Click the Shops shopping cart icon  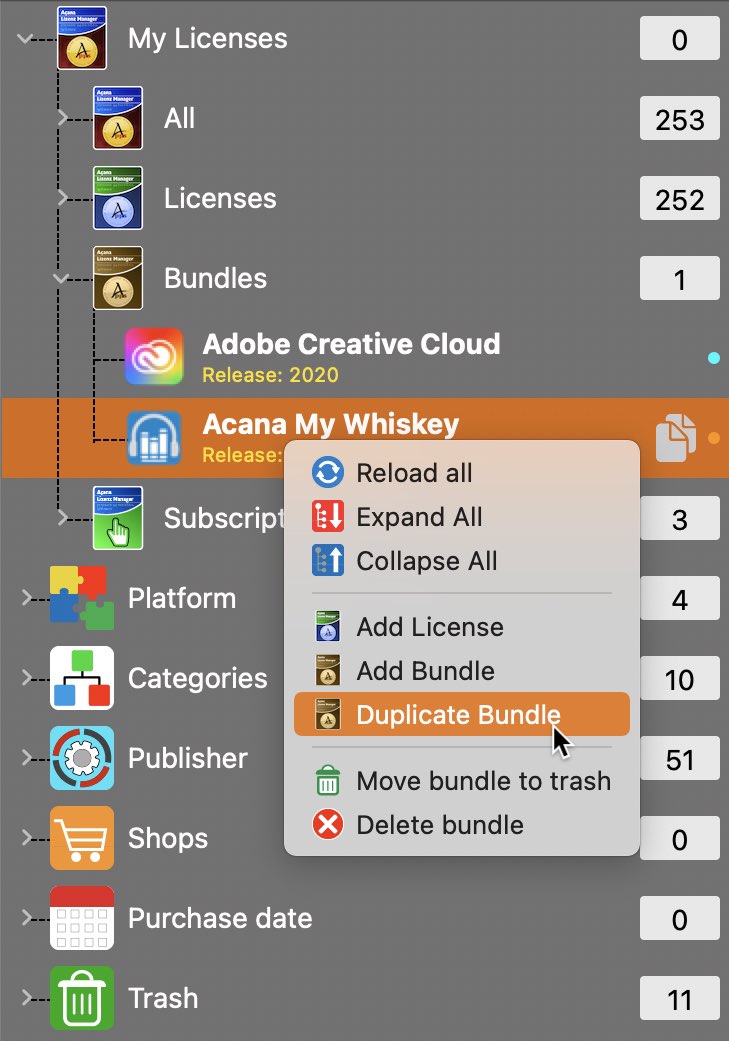(82, 838)
